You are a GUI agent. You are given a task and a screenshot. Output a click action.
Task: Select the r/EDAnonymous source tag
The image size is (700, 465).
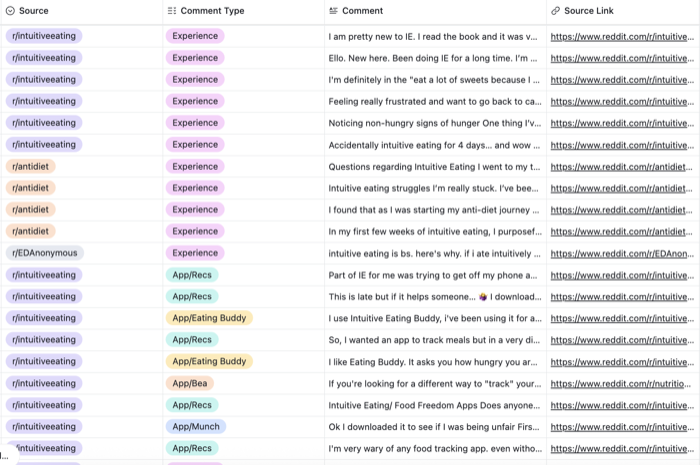pyautogui.click(x=45, y=253)
